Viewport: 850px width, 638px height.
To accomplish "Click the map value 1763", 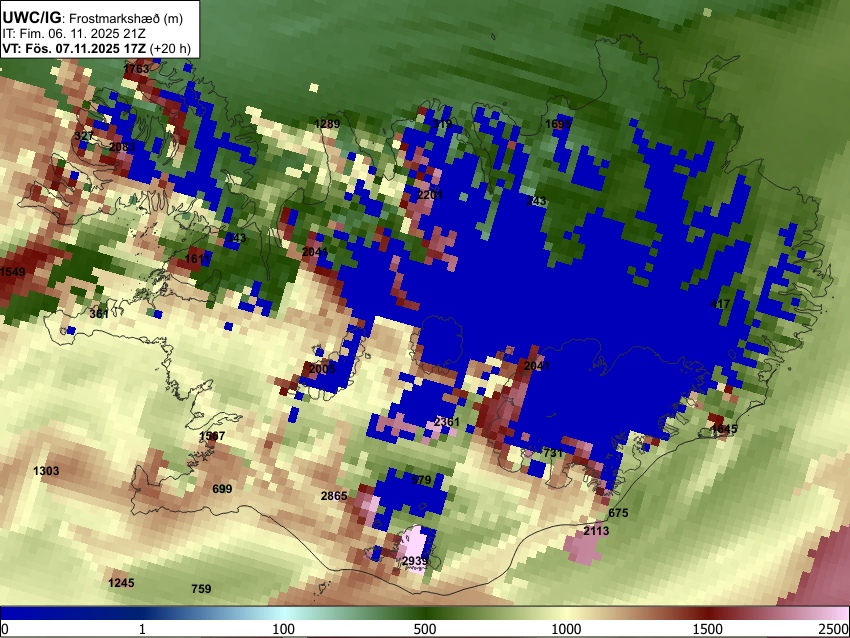I will tap(137, 69).
